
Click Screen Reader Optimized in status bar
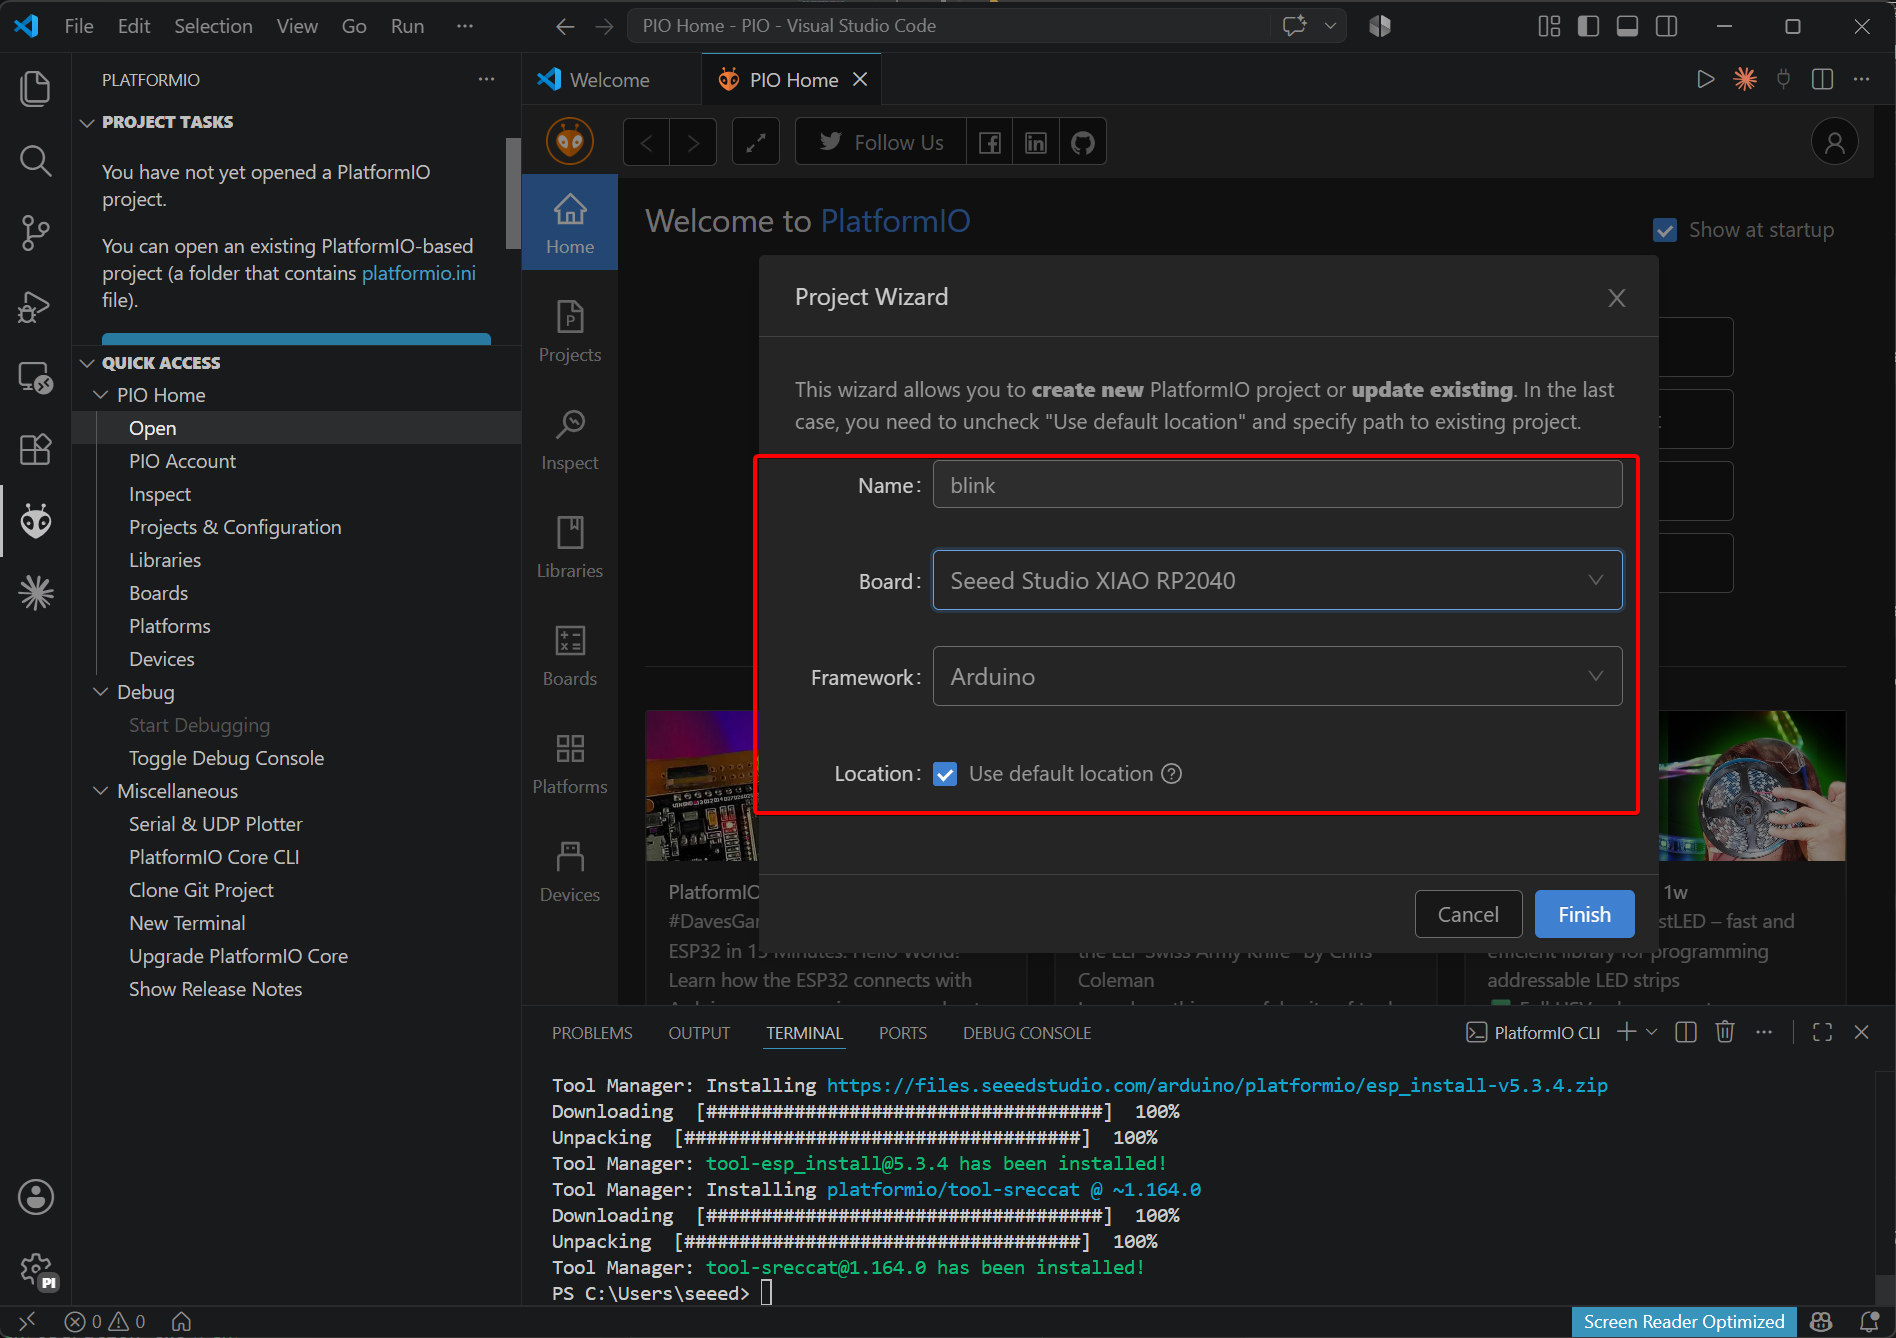[1684, 1322]
